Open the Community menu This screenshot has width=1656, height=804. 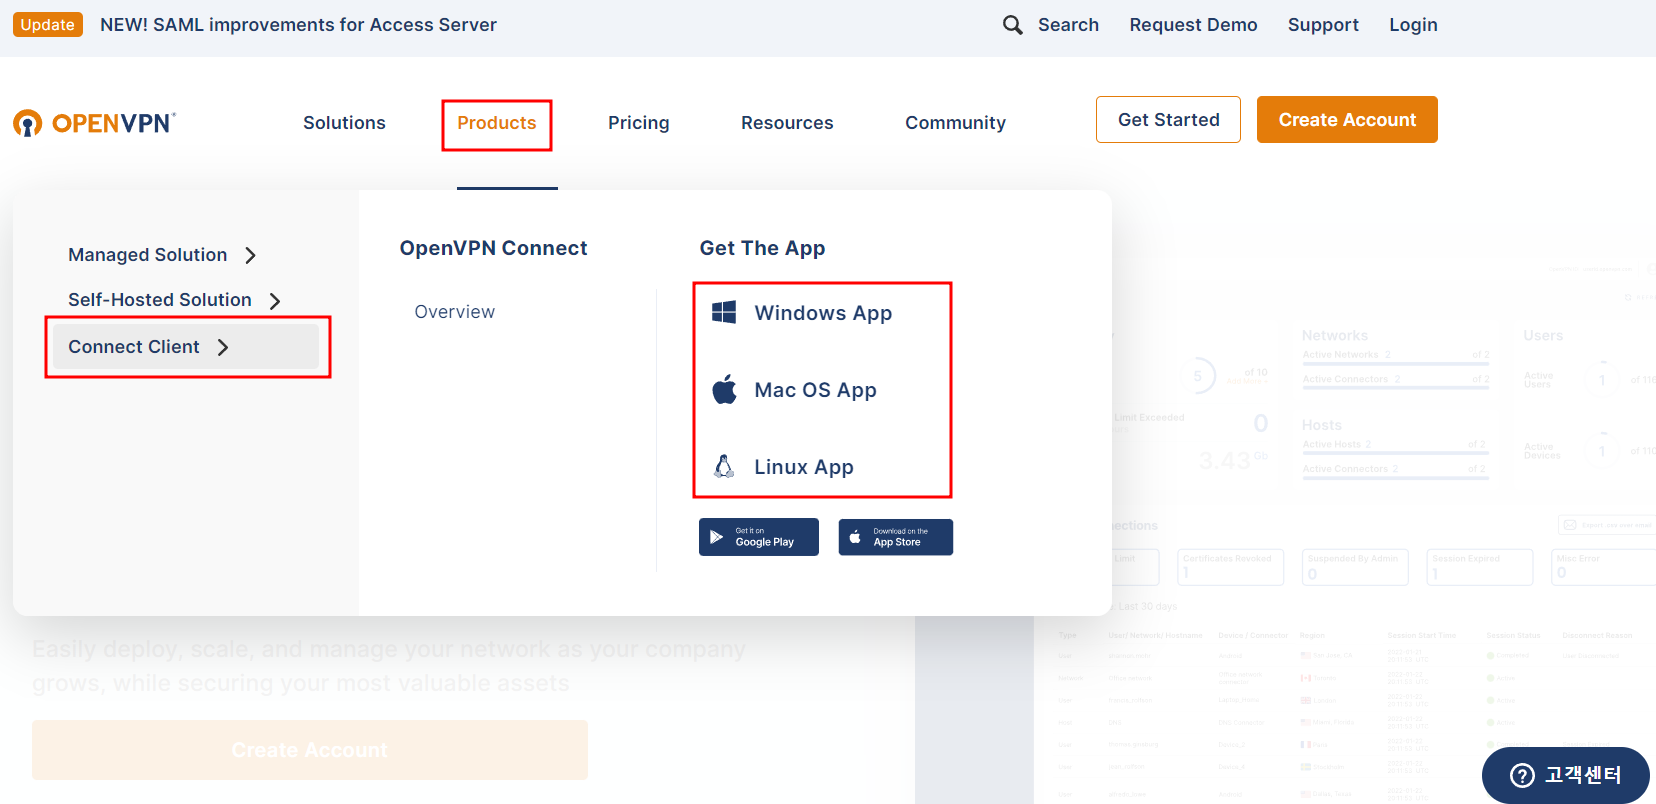[x=955, y=123]
